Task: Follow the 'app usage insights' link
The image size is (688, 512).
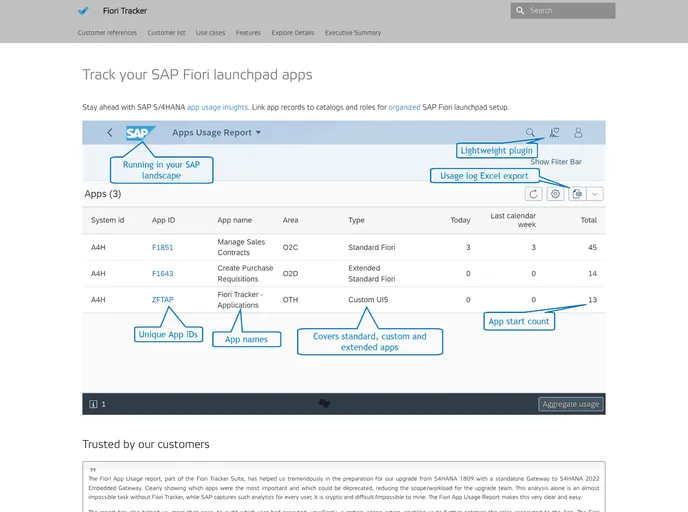Action: tap(217, 107)
